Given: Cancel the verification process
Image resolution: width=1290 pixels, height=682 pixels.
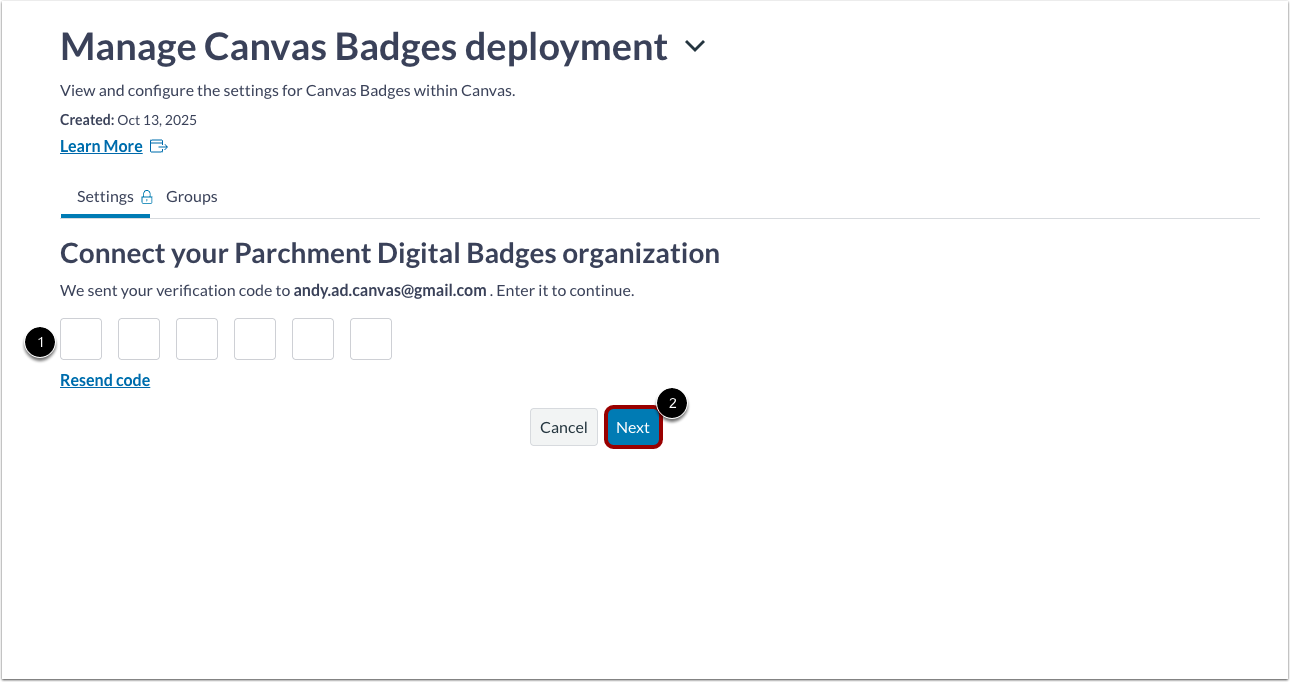Looking at the screenshot, I should 563,427.
